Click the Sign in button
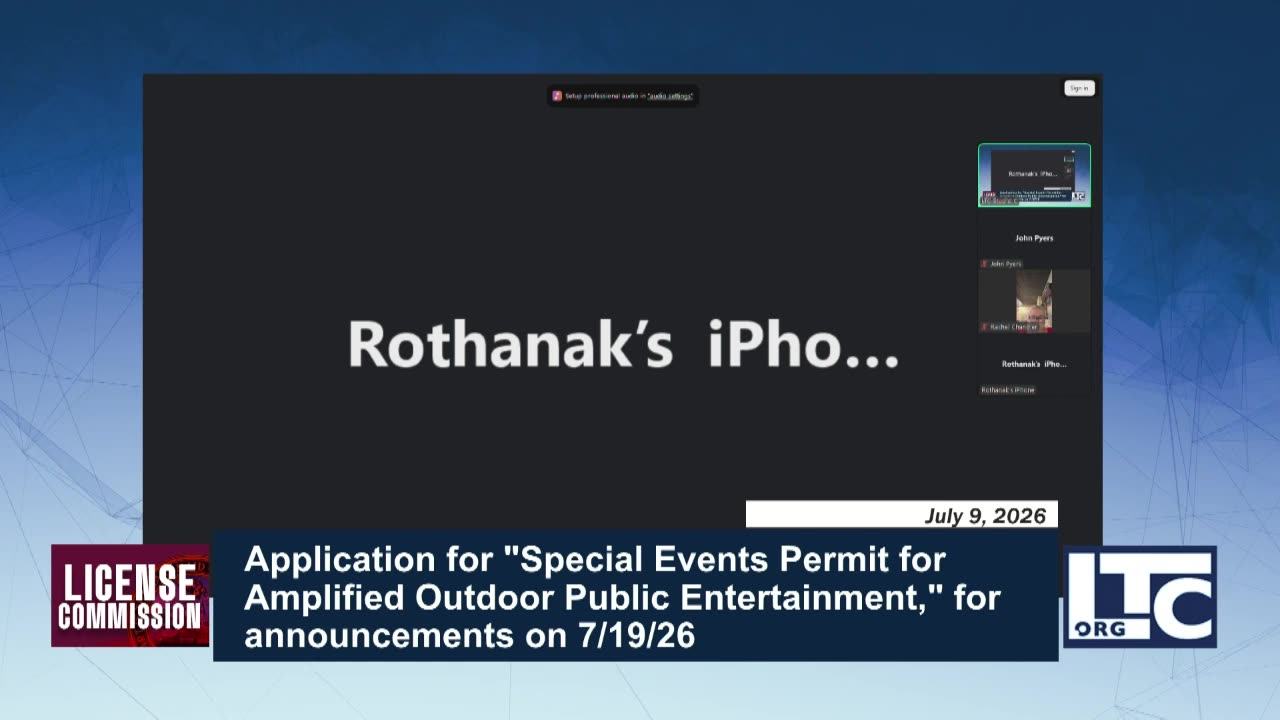Screen dimensions: 1280x720 tap(1079, 88)
